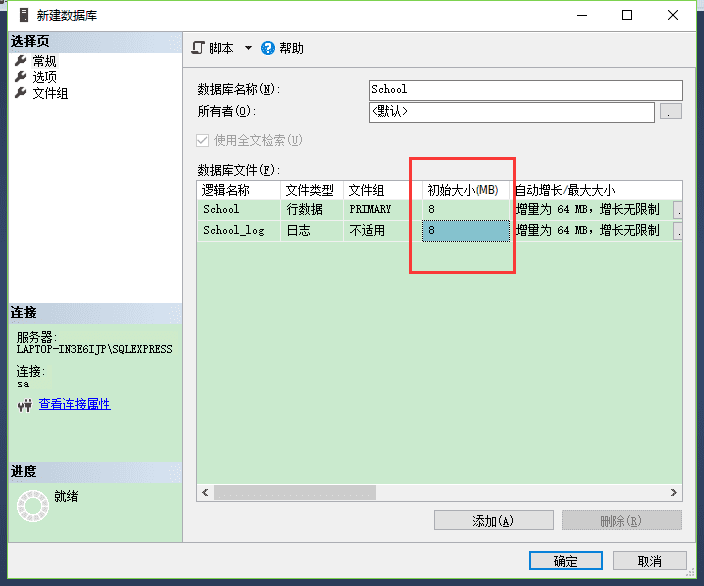Open the 查看连接属性 link
The height and width of the screenshot is (586, 704).
click(x=75, y=404)
